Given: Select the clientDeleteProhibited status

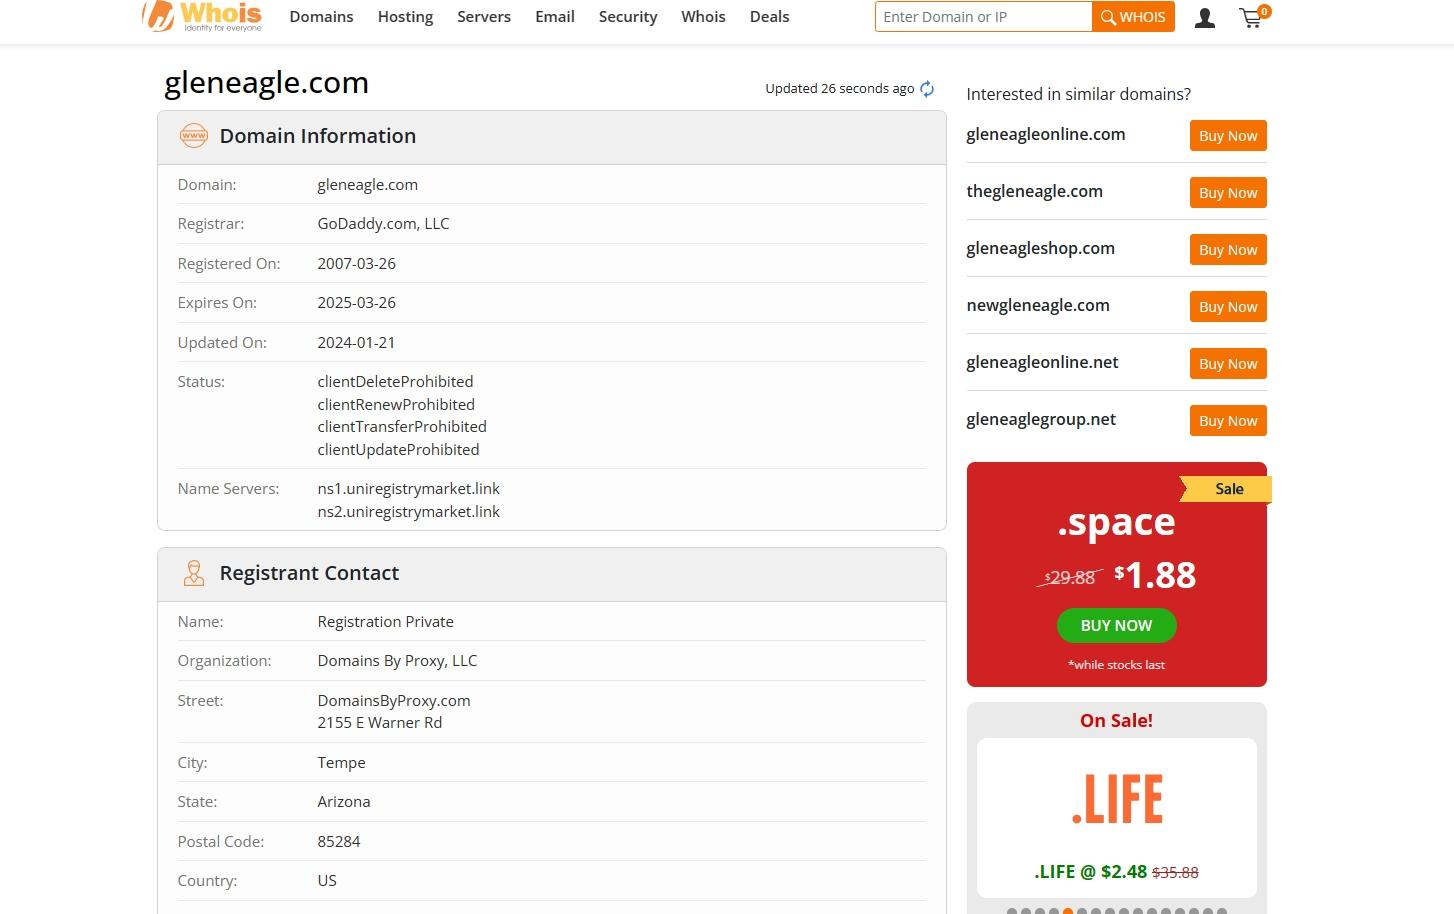Looking at the screenshot, I should 395,382.
